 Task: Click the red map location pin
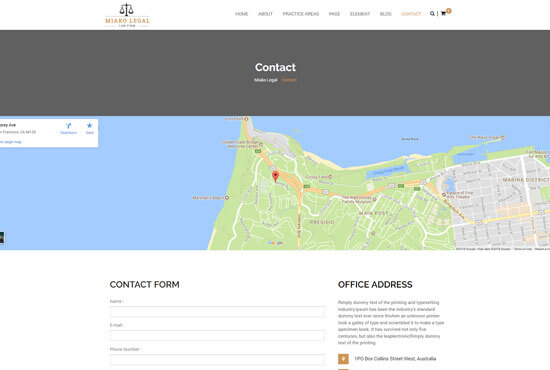click(276, 176)
